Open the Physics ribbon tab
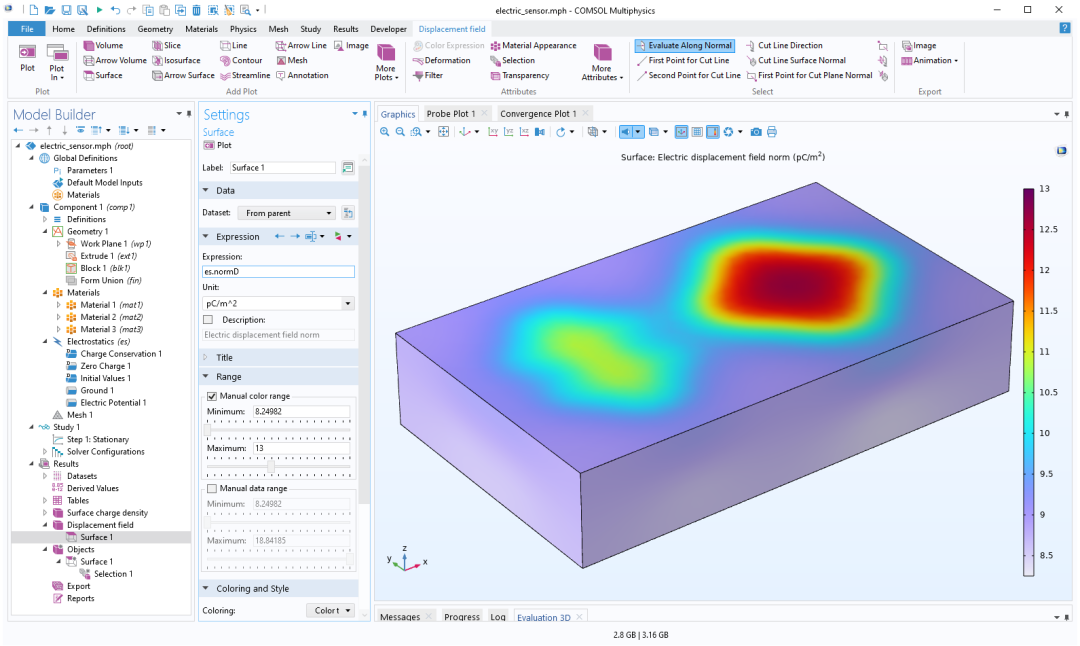1080x646 pixels. coord(243,29)
